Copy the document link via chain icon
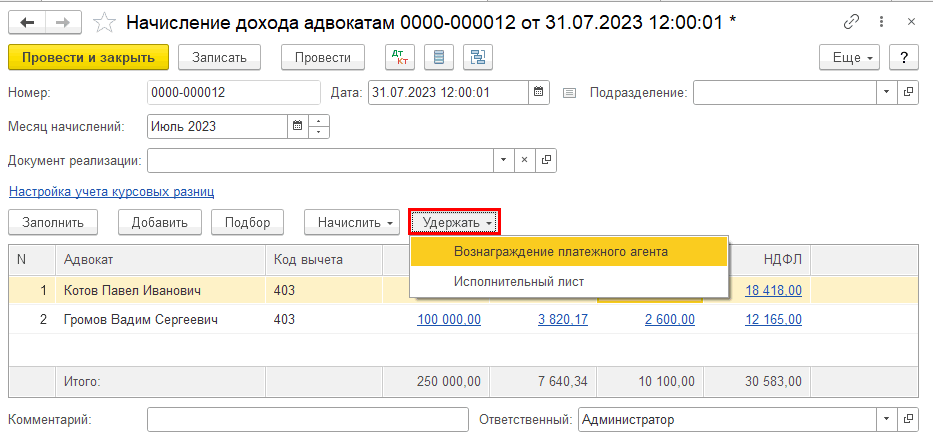 pos(852,21)
